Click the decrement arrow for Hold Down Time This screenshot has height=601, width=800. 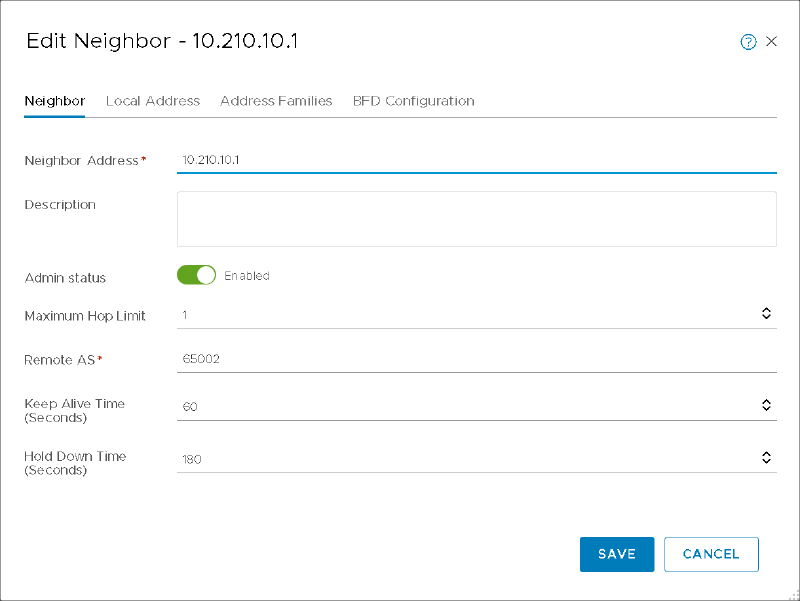[x=766, y=461]
